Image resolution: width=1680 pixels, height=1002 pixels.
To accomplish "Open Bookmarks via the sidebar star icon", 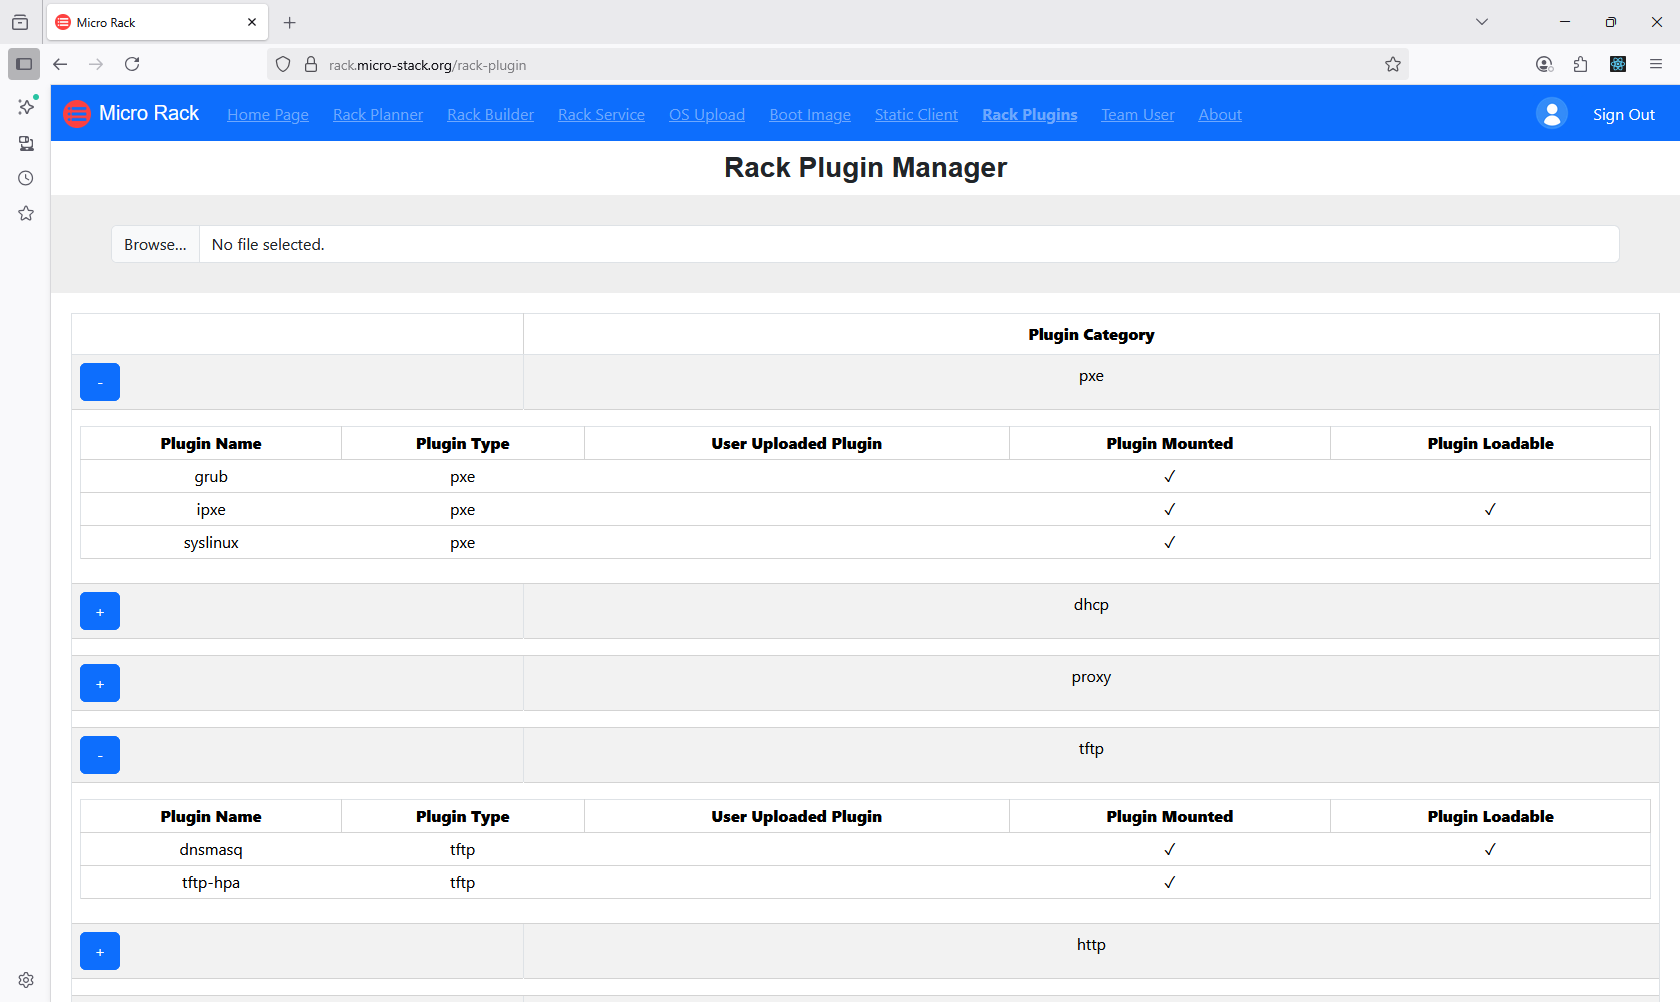I will (x=25, y=213).
